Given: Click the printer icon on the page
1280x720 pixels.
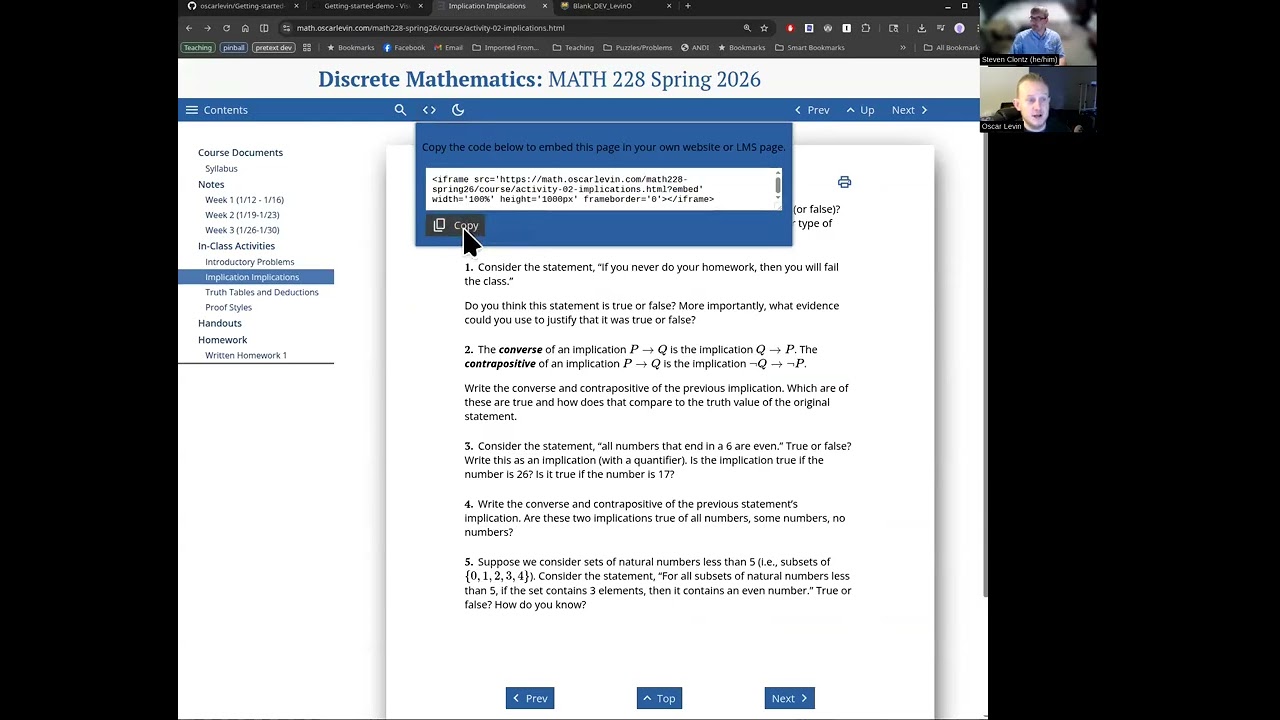Looking at the screenshot, I should 844,182.
